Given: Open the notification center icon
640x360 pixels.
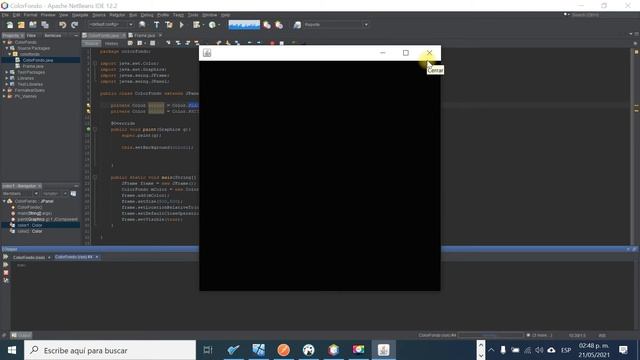Looking at the screenshot, I should tap(623, 350).
